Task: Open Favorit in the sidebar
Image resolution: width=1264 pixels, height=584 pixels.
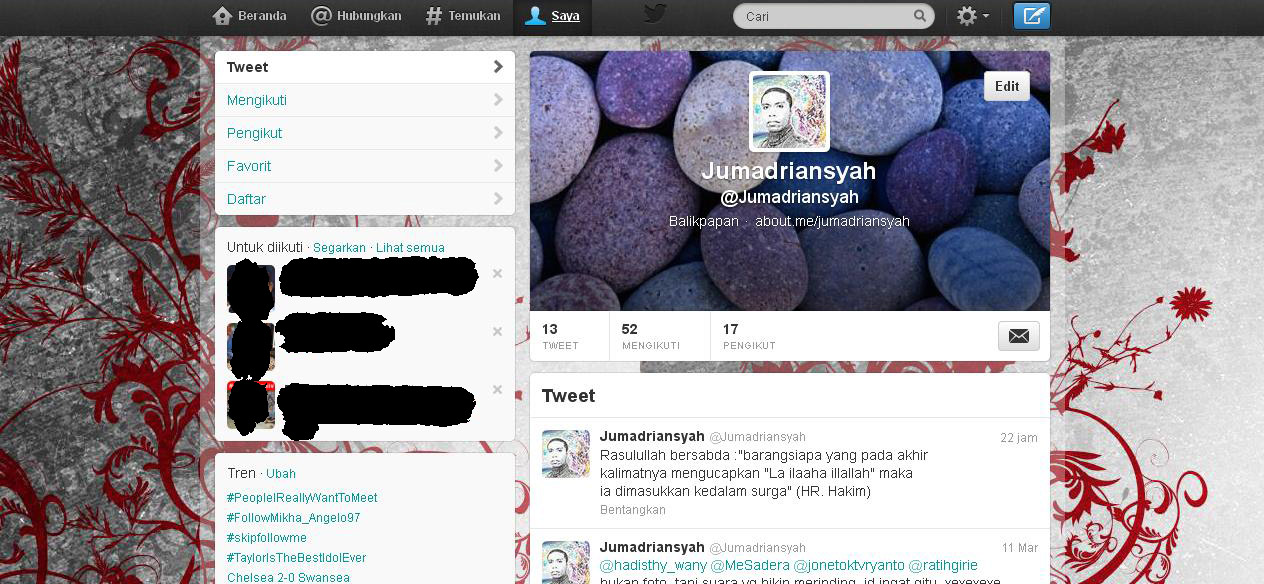Action: (365, 166)
